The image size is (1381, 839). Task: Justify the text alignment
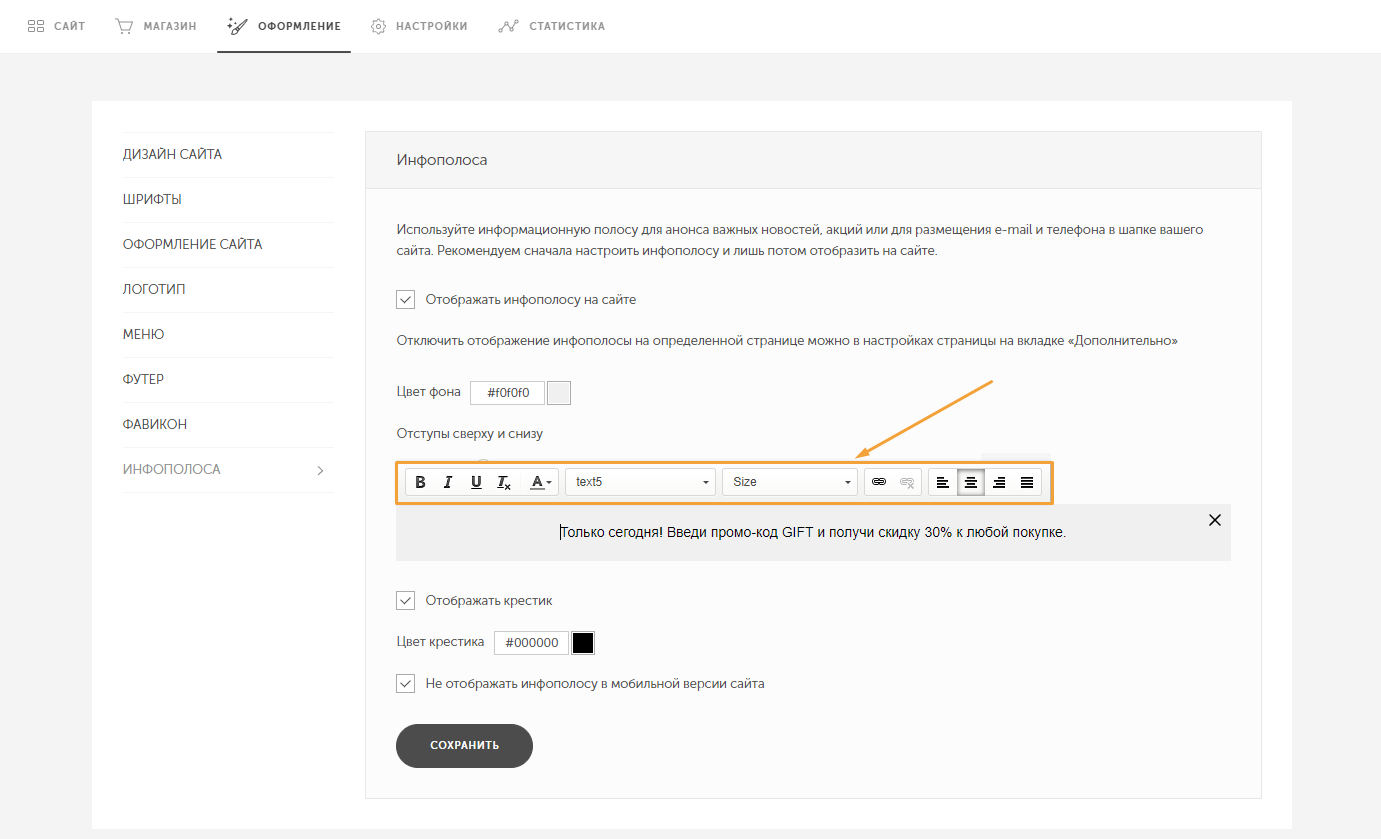pyautogui.click(x=1026, y=482)
